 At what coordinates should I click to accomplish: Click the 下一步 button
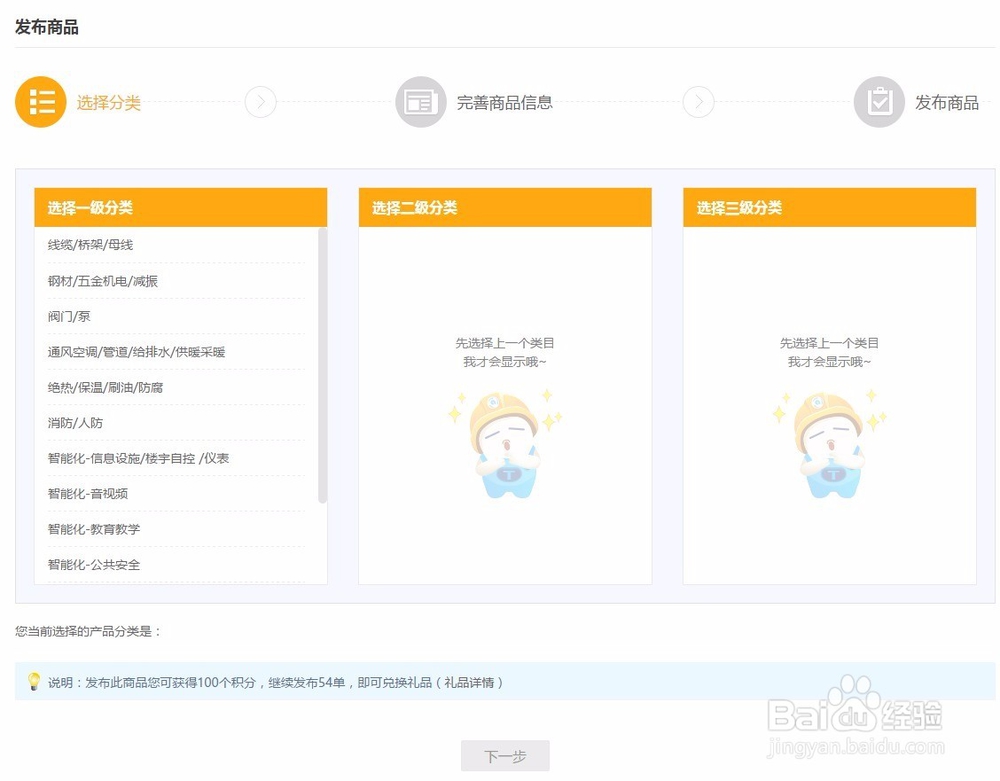click(x=505, y=756)
